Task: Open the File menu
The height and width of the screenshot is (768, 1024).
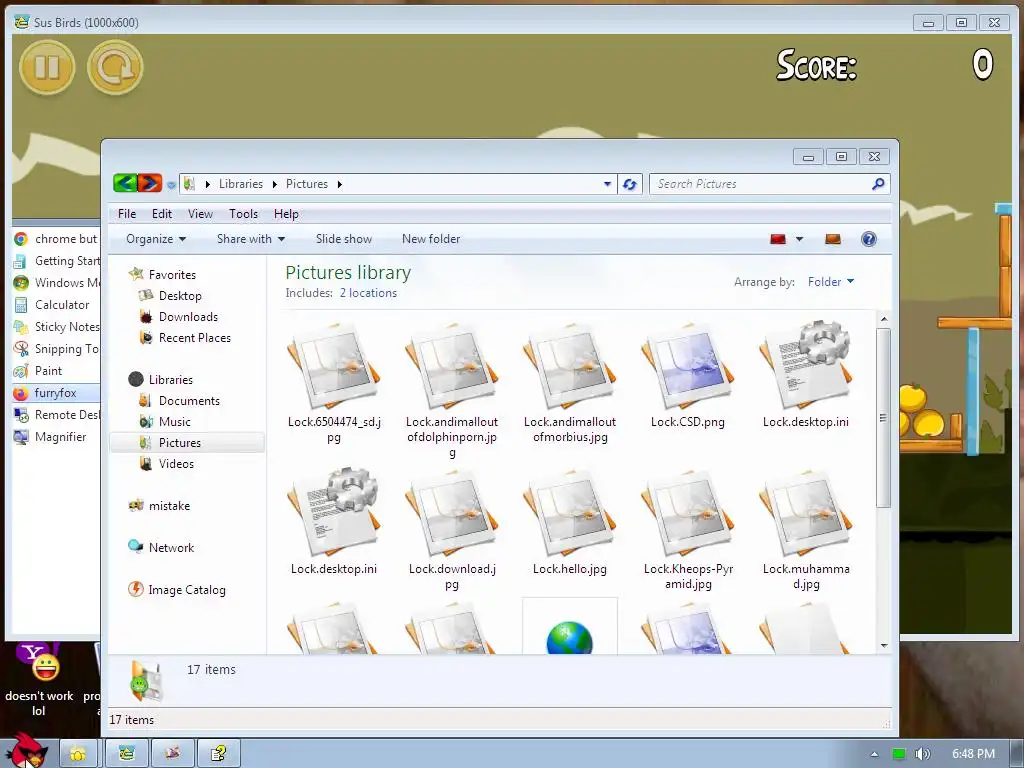Action: pyautogui.click(x=127, y=214)
